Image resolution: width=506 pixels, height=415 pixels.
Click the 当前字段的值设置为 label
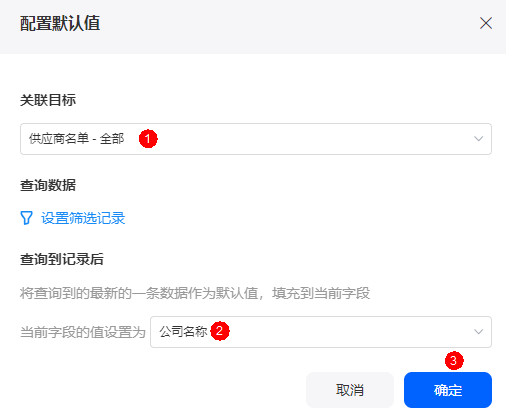[x=83, y=332]
